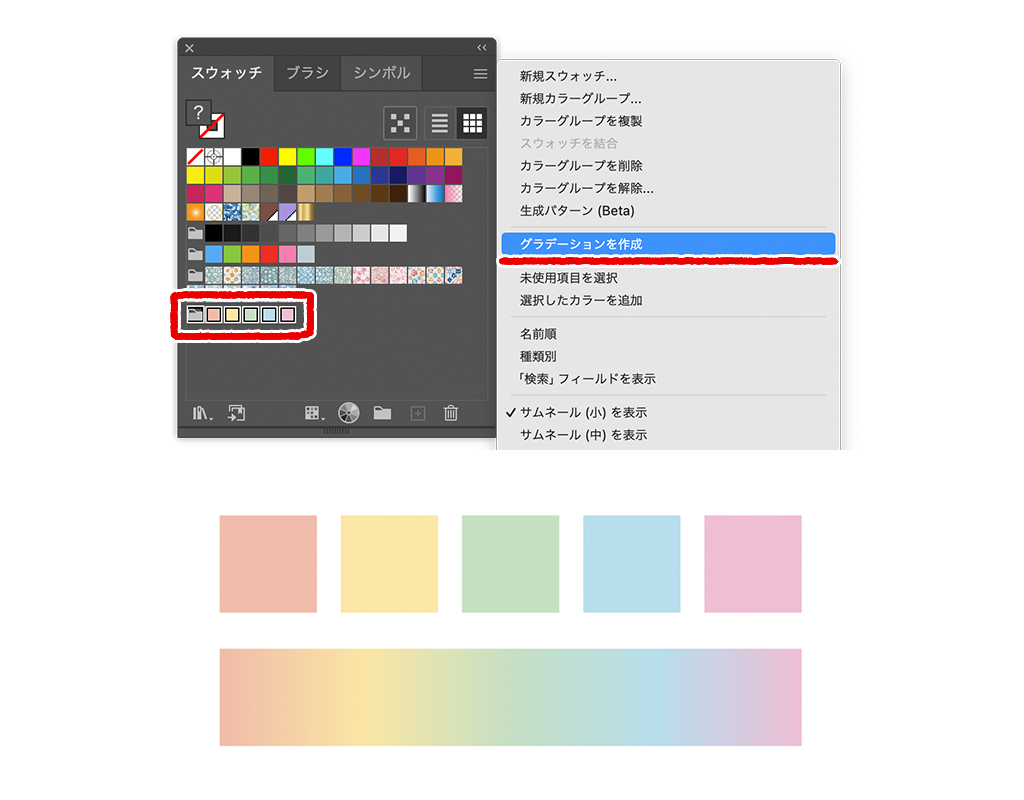The width and height of the screenshot is (1024, 800).
Task: Click the add selected swatch to library icon
Action: click(x=236, y=413)
